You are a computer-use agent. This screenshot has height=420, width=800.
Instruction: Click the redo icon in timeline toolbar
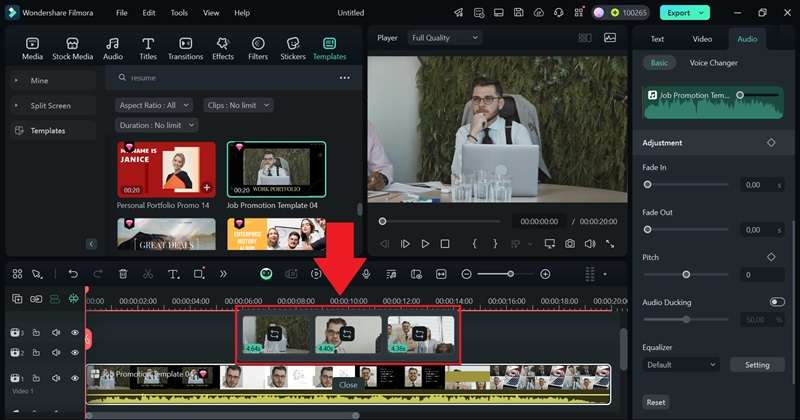coord(97,274)
